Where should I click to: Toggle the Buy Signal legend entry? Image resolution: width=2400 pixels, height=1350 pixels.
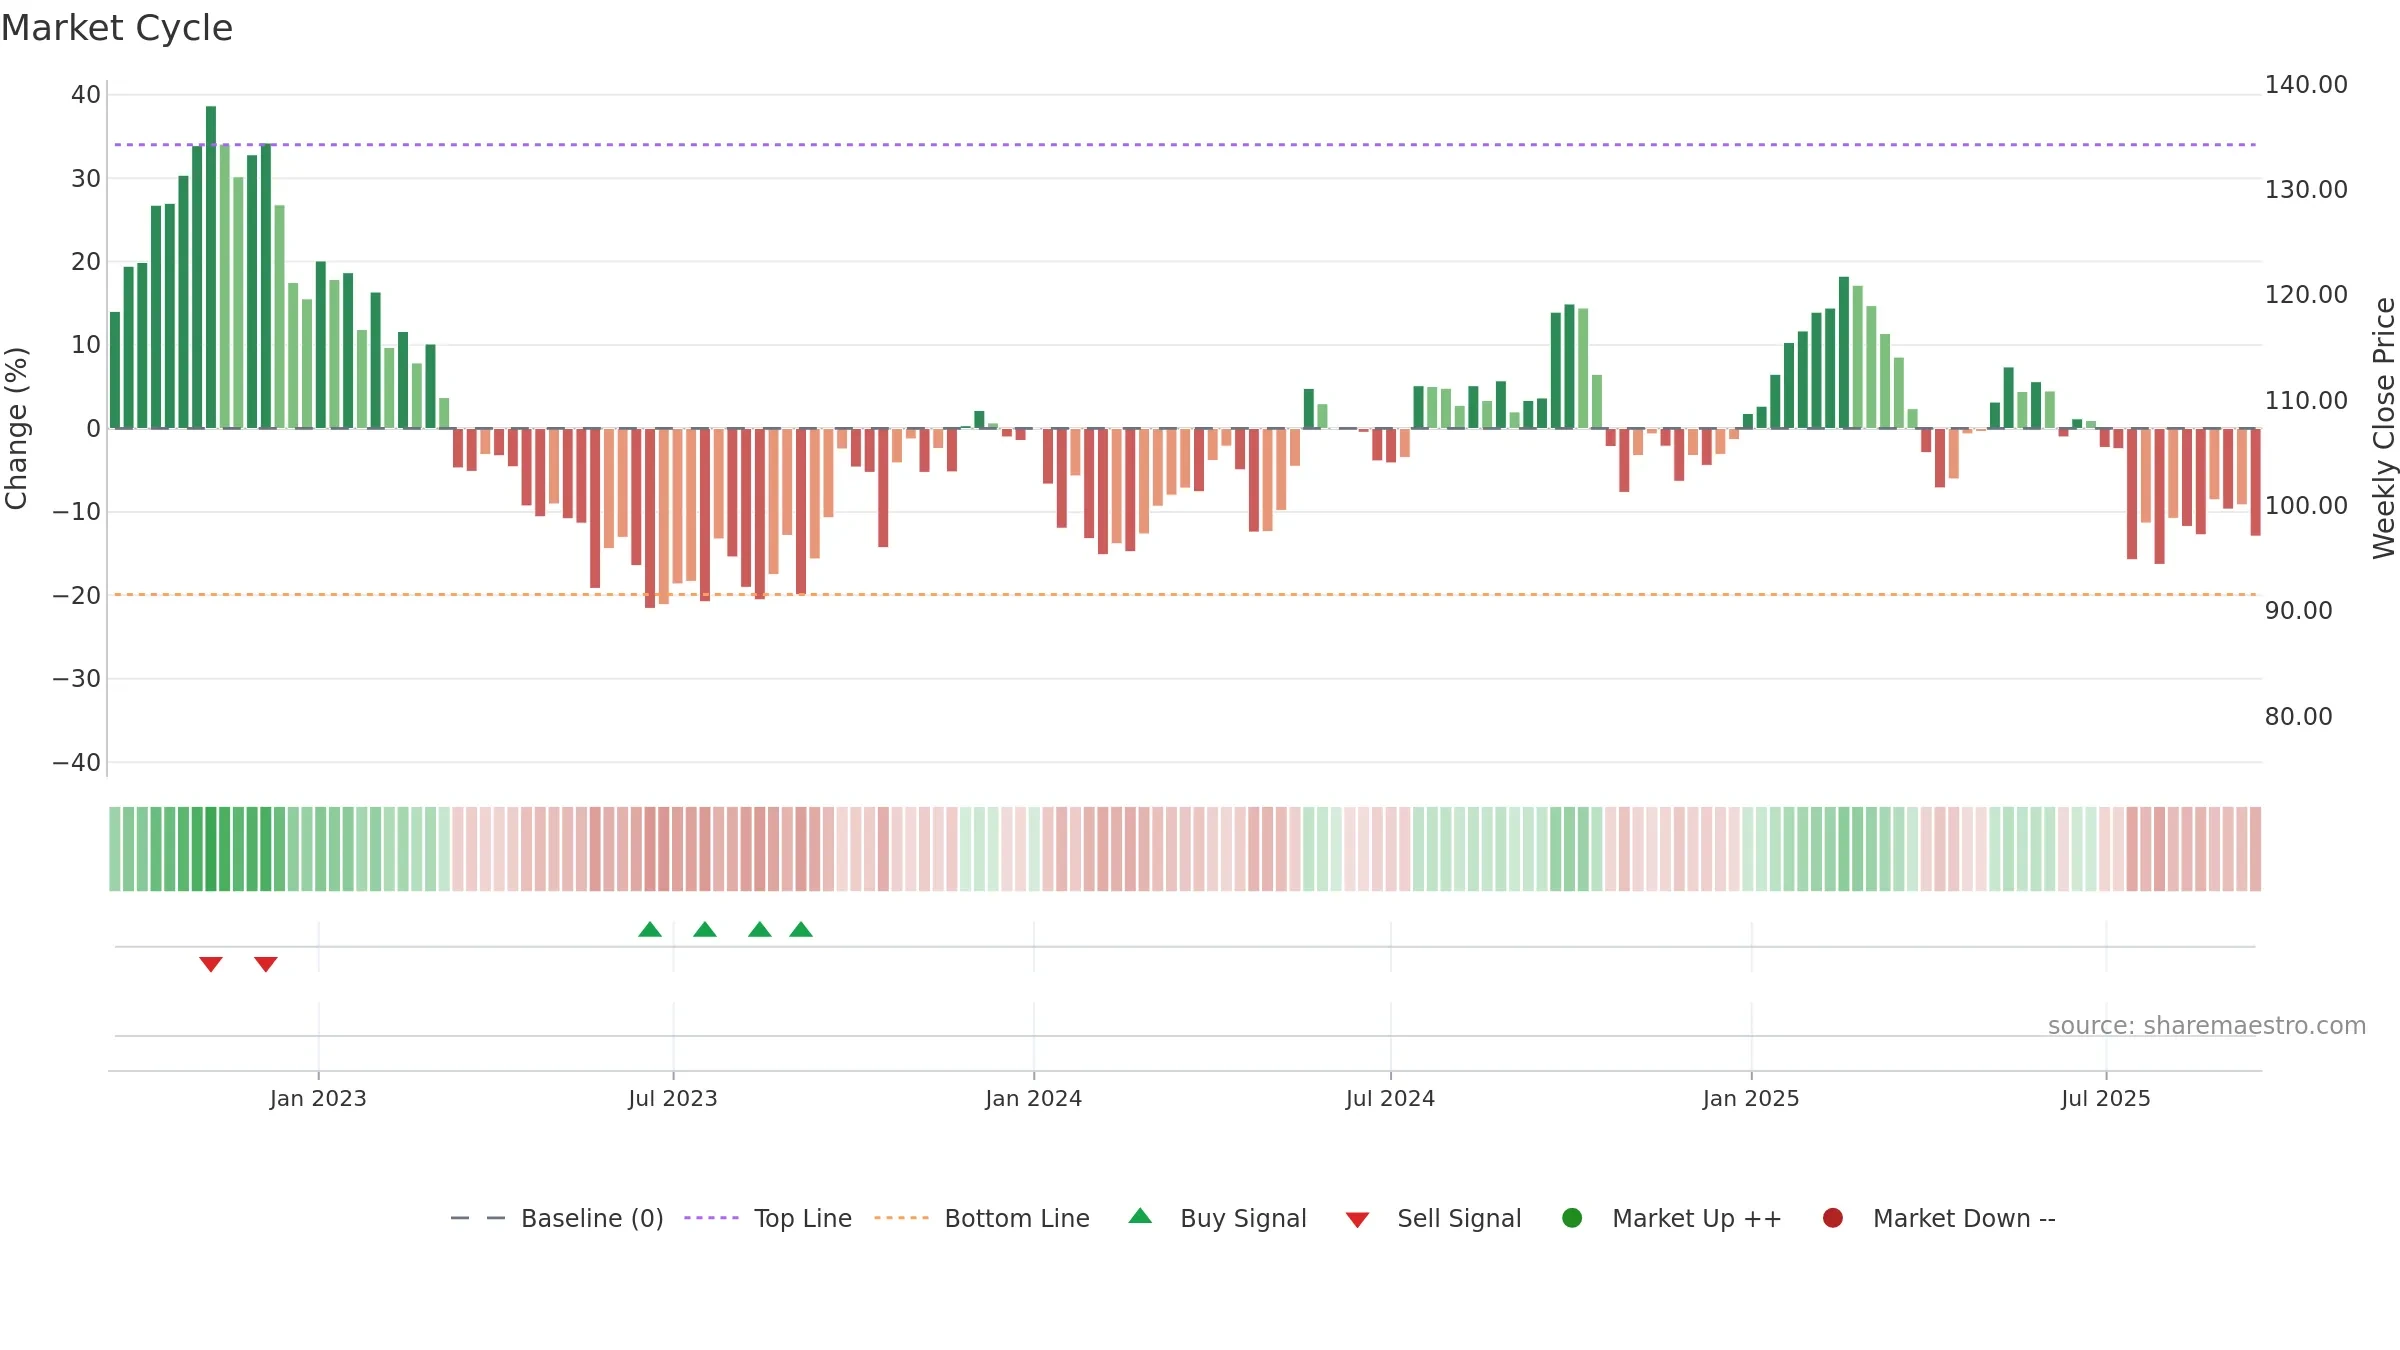coord(1217,1218)
